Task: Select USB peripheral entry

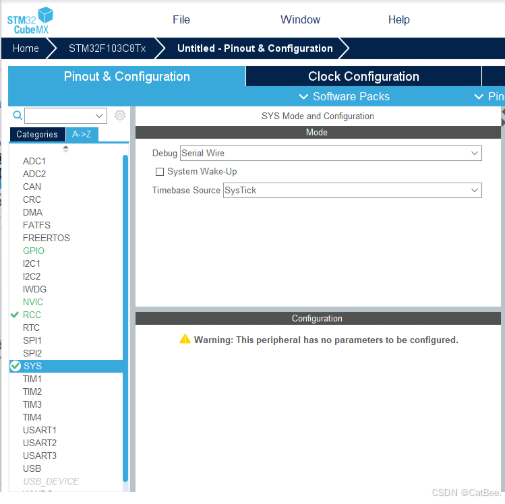Action: [x=32, y=468]
